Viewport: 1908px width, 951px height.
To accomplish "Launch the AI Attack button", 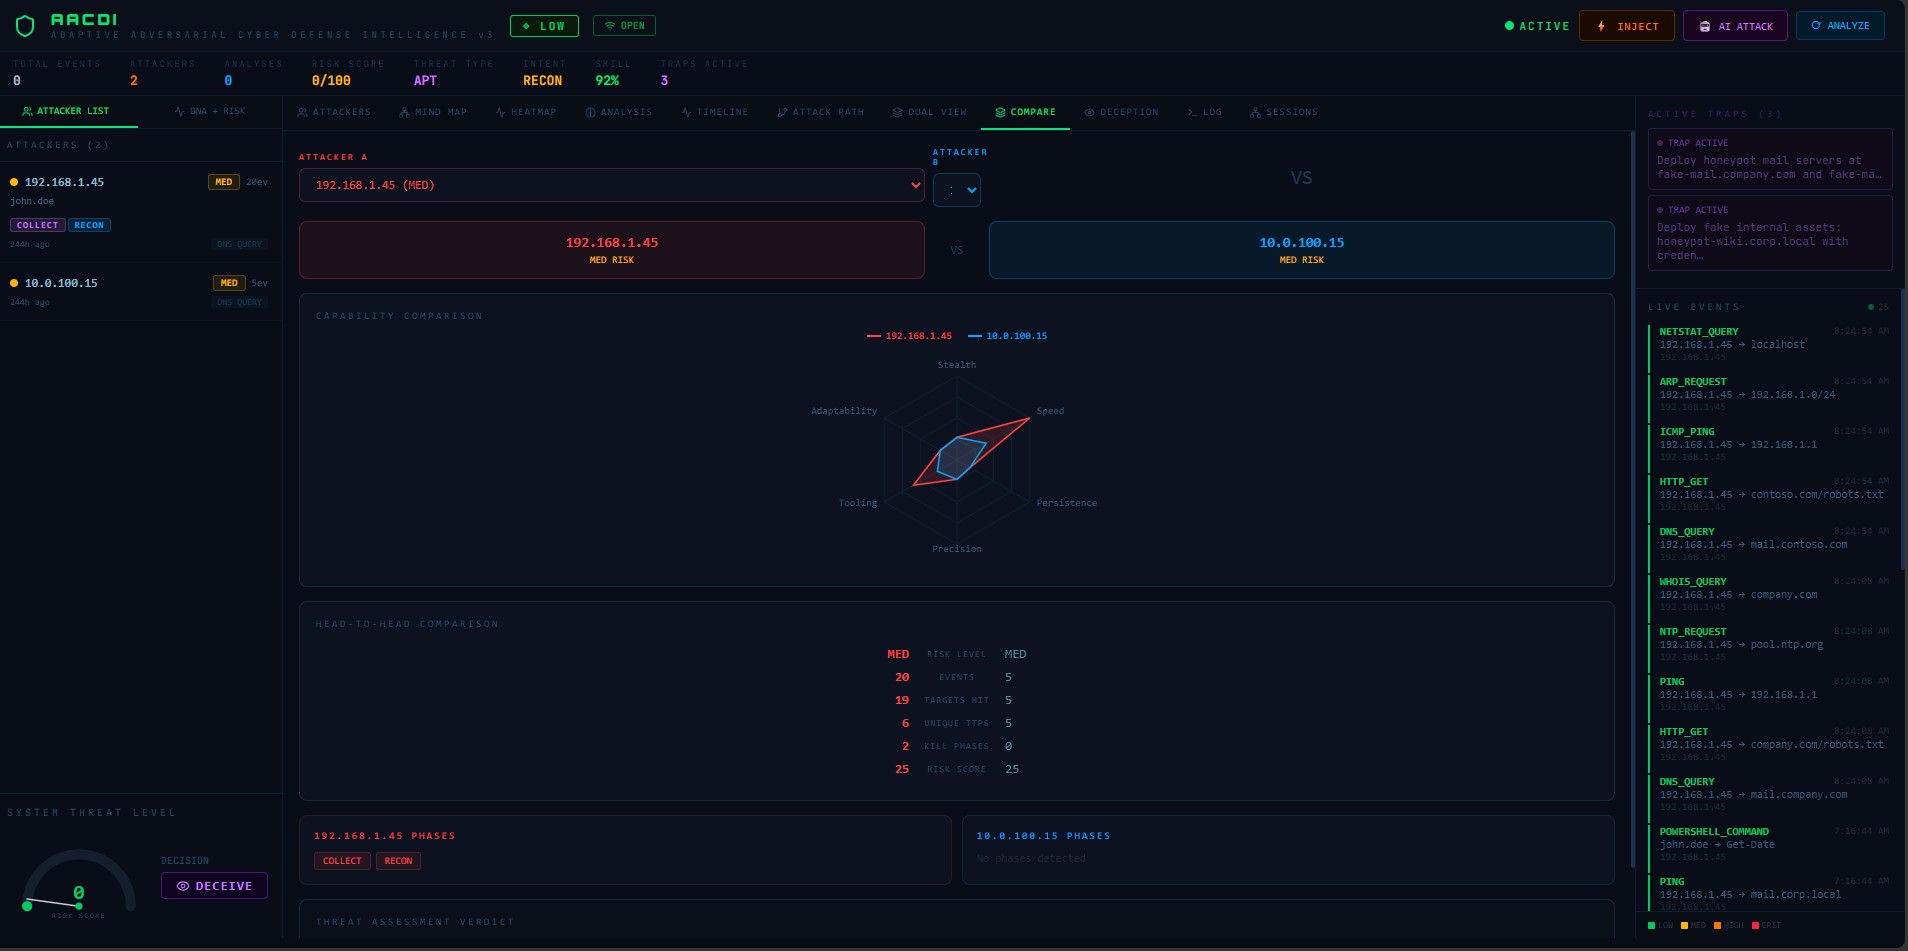I will point(1735,26).
